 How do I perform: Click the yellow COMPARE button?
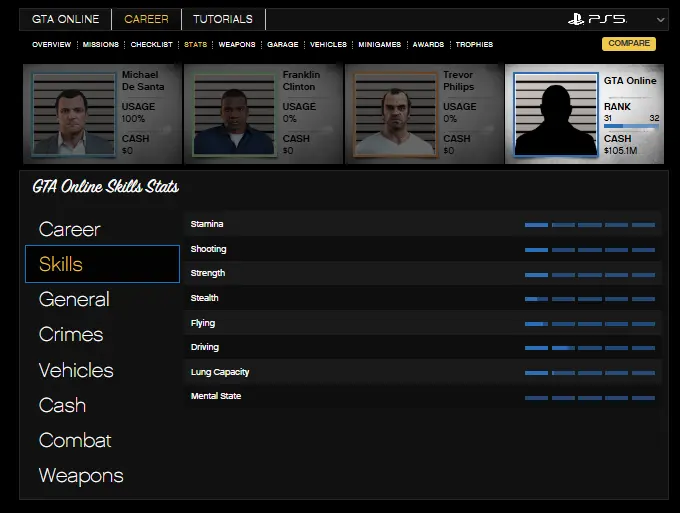(629, 43)
